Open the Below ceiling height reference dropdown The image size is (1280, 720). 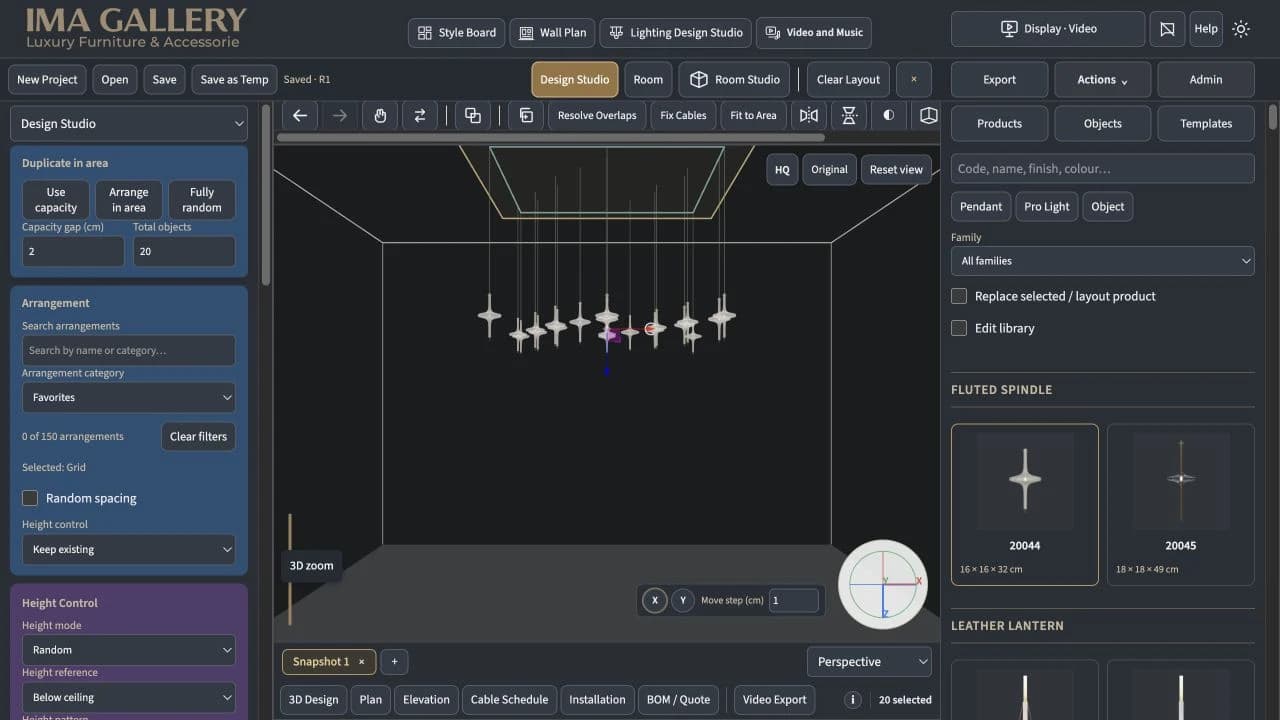(x=129, y=697)
